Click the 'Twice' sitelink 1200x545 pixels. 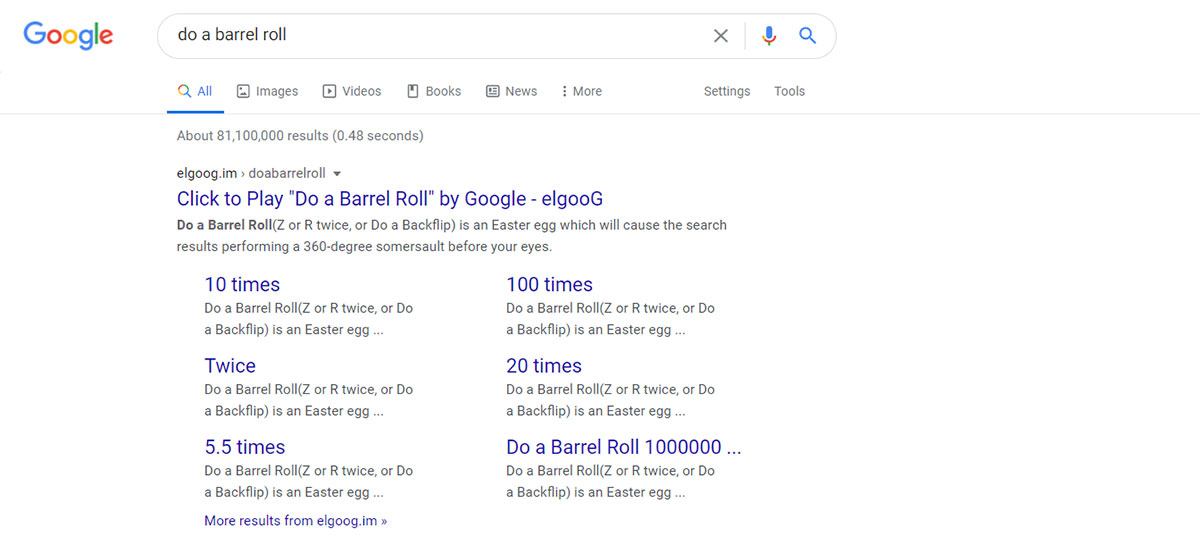tap(230, 366)
